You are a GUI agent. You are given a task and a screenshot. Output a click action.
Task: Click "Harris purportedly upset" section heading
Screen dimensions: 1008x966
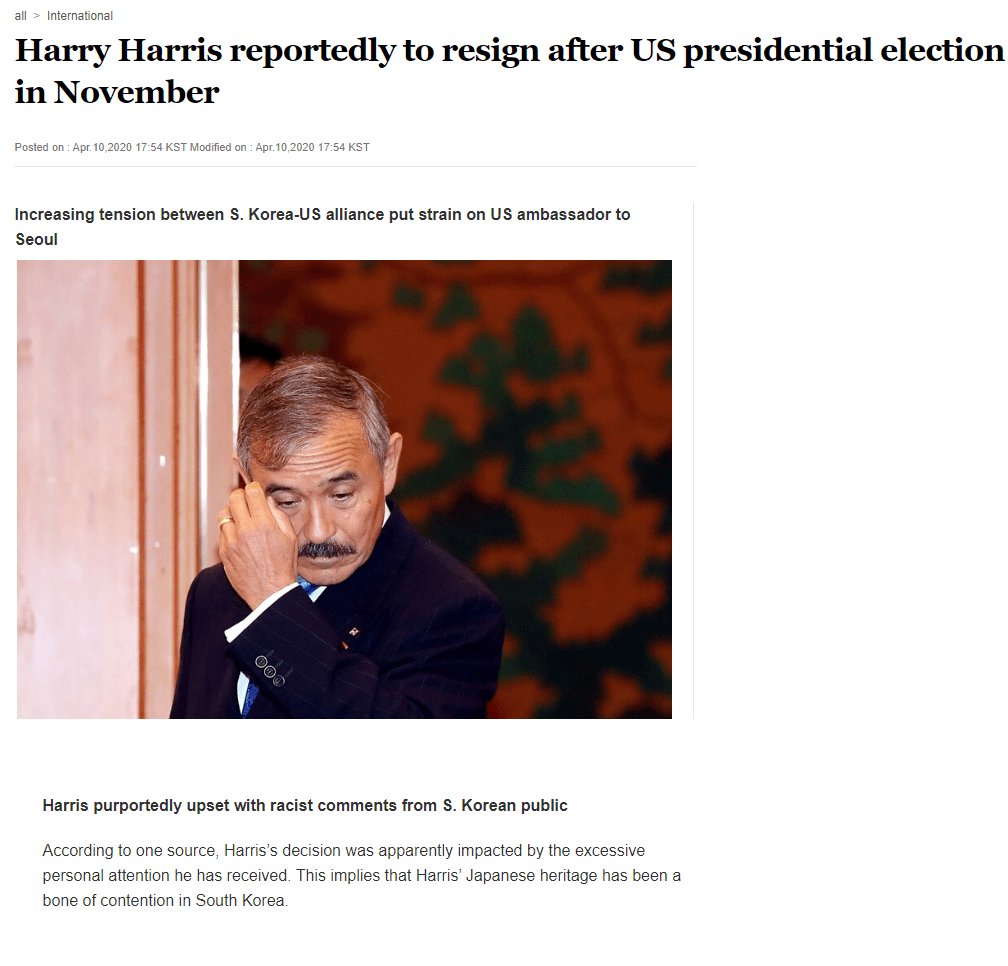(x=305, y=806)
